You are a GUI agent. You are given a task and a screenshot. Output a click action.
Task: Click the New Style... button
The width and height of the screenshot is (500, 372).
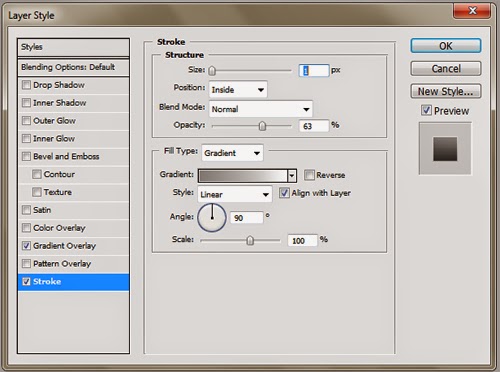coord(446,91)
